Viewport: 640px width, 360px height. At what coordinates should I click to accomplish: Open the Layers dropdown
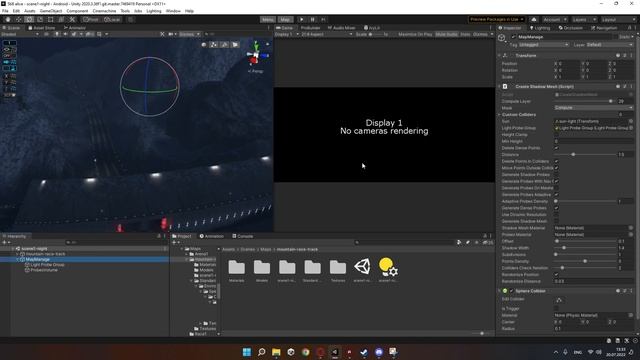[x=583, y=20]
